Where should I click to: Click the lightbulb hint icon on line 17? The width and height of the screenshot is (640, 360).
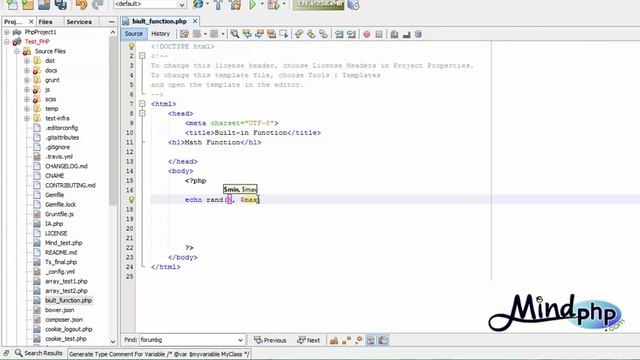131,200
